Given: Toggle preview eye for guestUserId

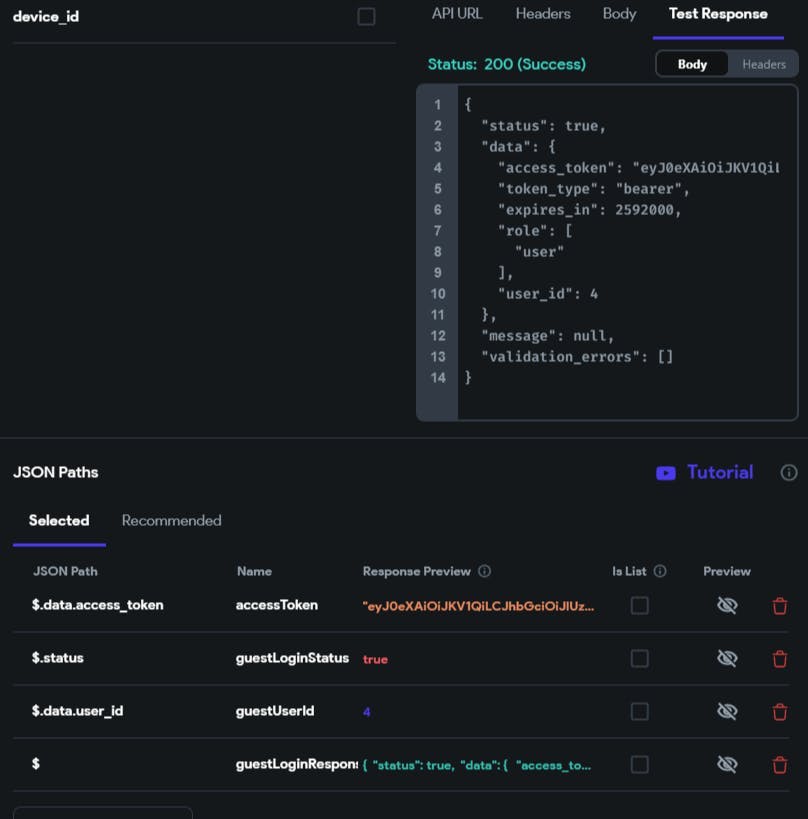Looking at the screenshot, I should pos(727,712).
